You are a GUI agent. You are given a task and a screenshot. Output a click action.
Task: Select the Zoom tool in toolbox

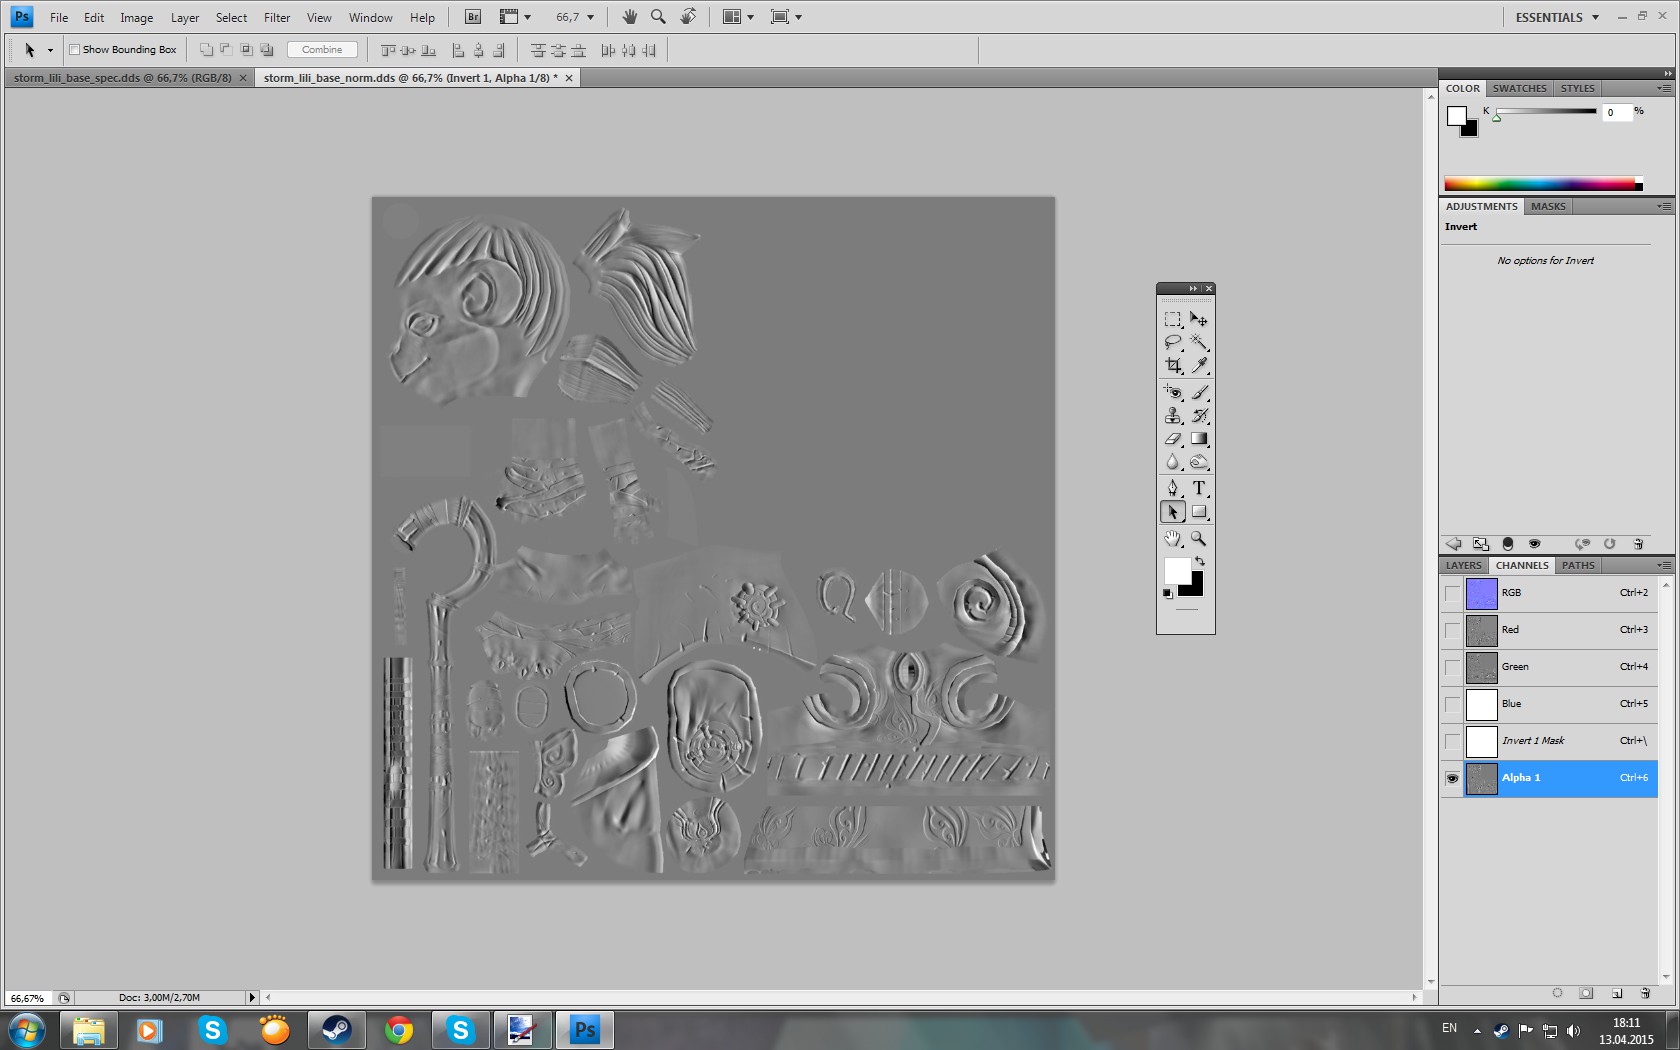coord(1199,539)
